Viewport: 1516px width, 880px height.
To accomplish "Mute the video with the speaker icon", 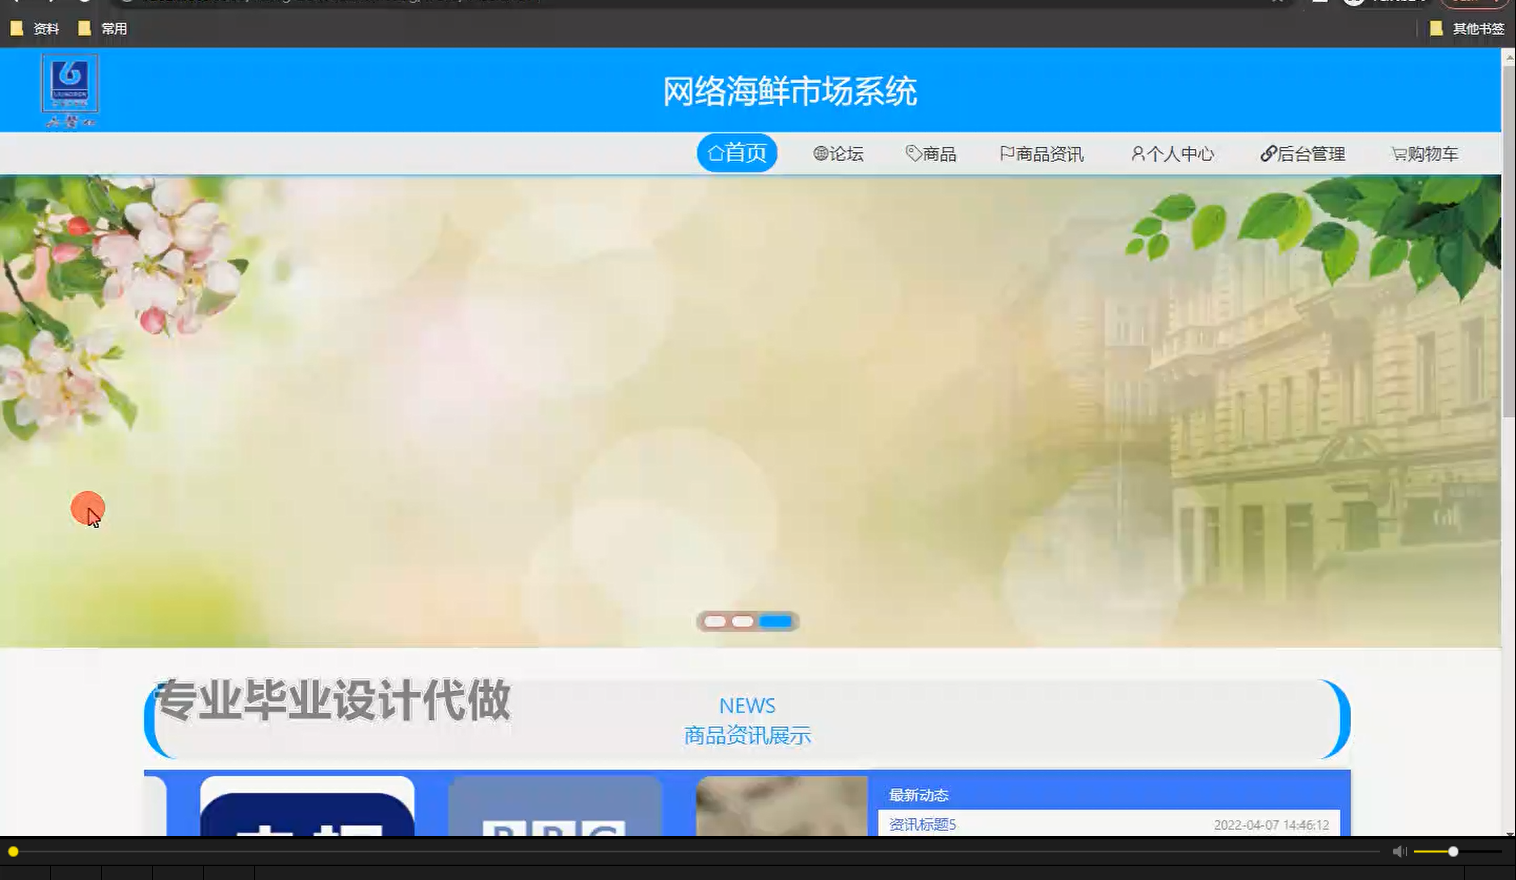I will tap(1399, 850).
